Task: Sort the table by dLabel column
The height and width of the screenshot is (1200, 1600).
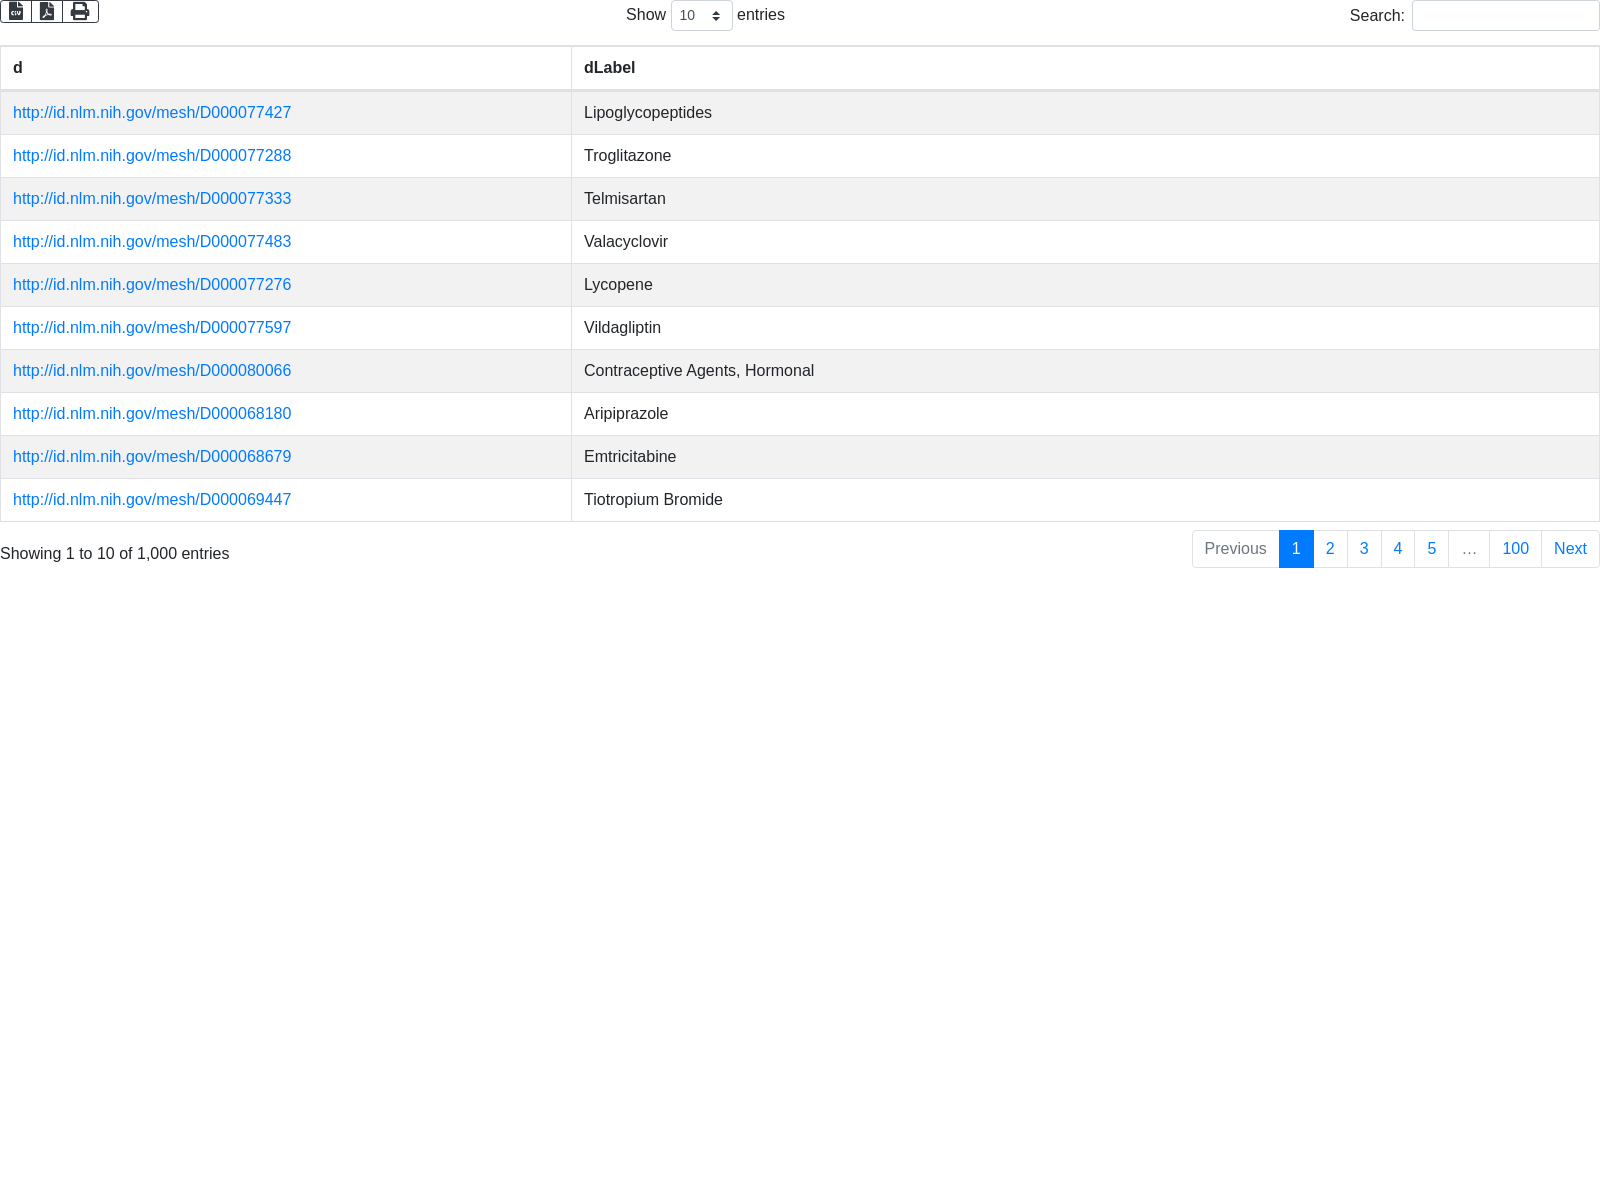Action: coord(1084,68)
